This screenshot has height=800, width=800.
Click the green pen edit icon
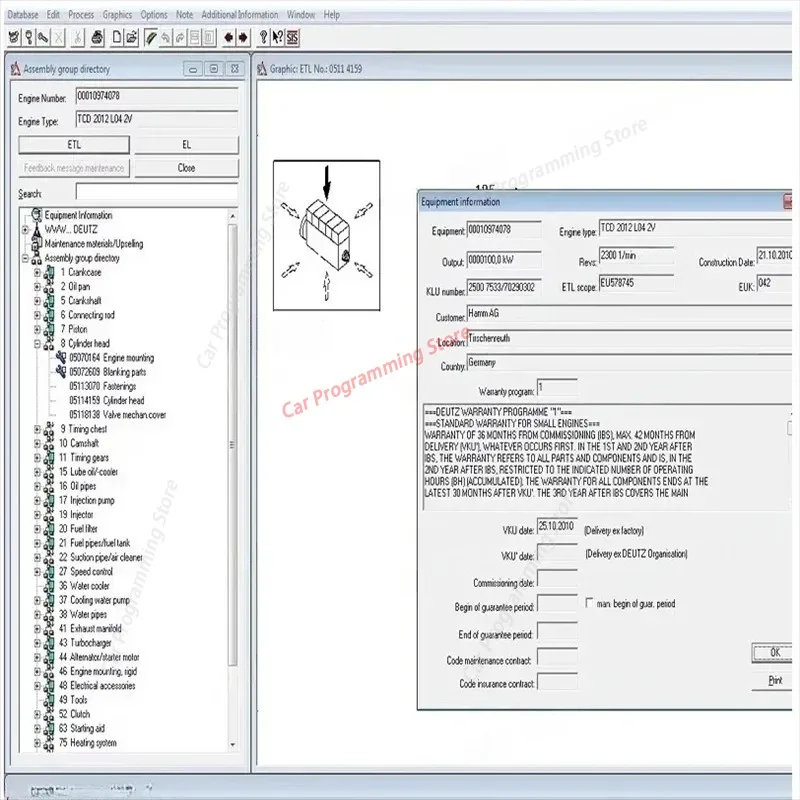pos(151,37)
